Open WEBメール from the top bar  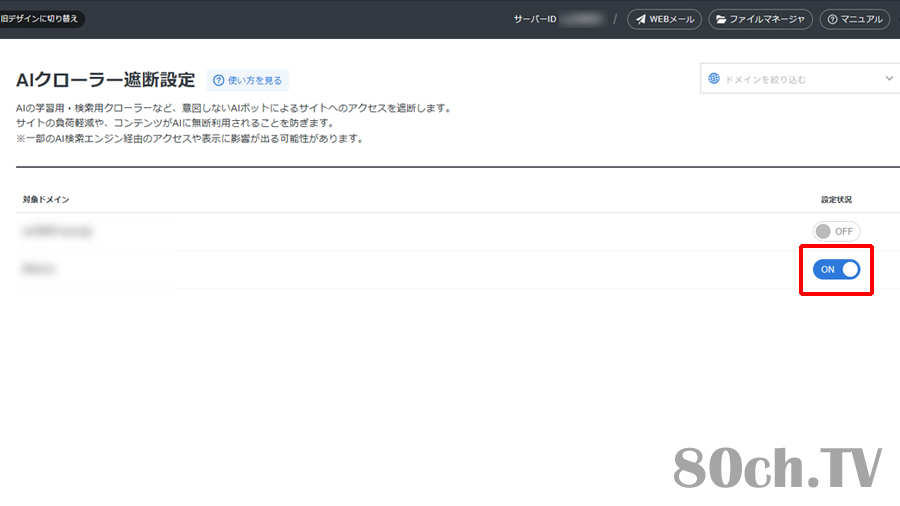[x=664, y=19]
